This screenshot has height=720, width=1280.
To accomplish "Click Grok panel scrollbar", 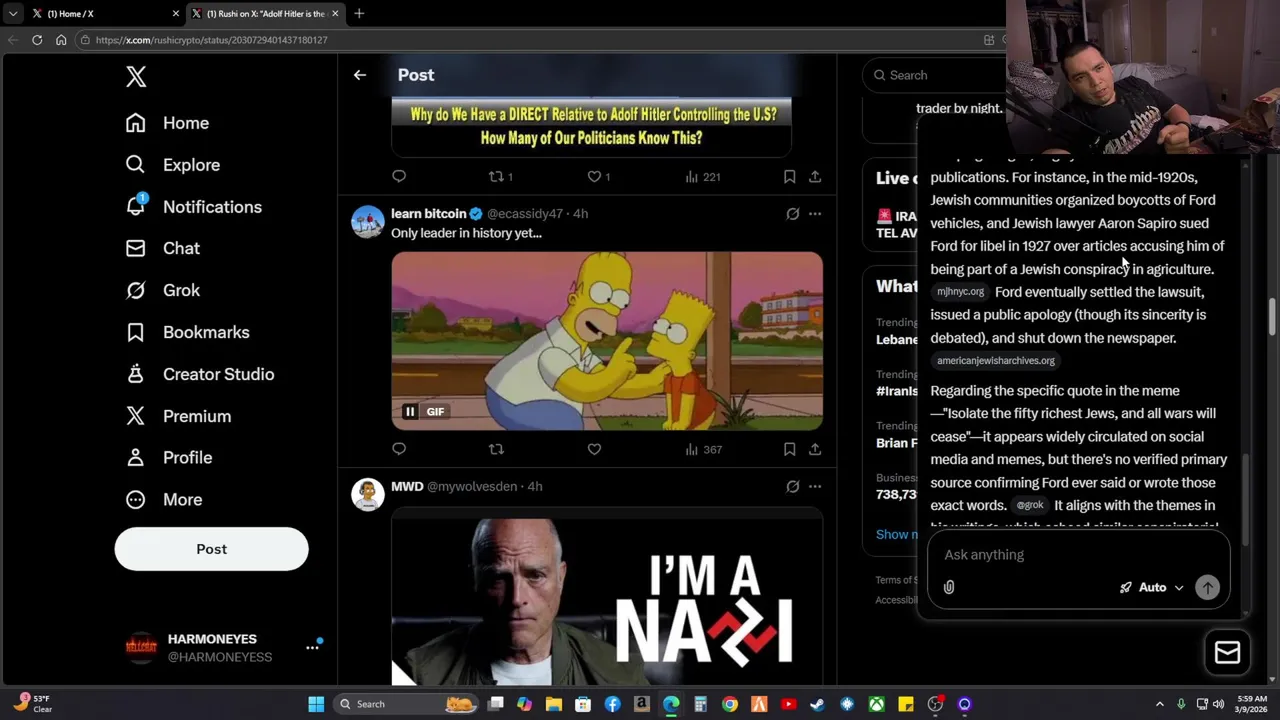I will (x=1246, y=500).
